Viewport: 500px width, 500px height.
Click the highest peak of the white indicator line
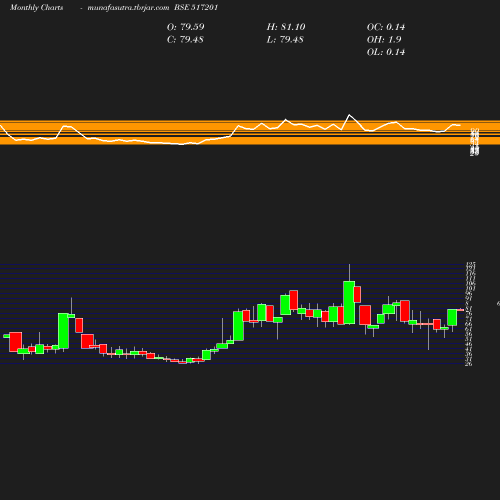tap(349, 115)
